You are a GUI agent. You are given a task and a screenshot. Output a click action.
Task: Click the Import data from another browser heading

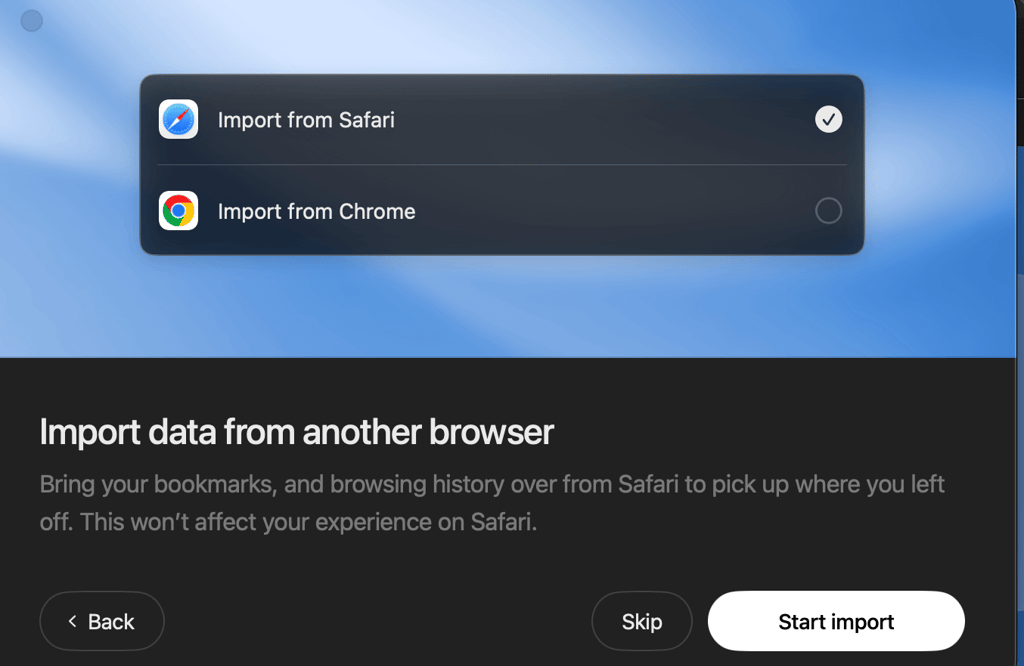(295, 432)
